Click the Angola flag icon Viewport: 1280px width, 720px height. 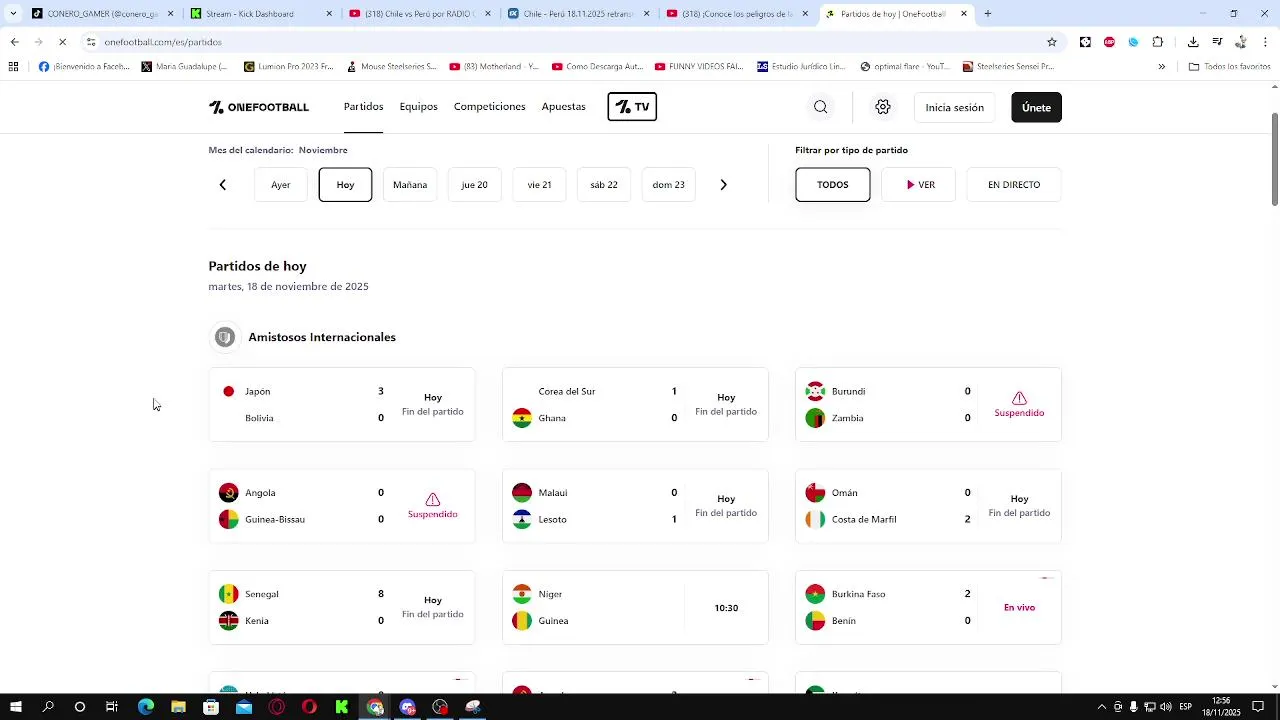(x=229, y=493)
